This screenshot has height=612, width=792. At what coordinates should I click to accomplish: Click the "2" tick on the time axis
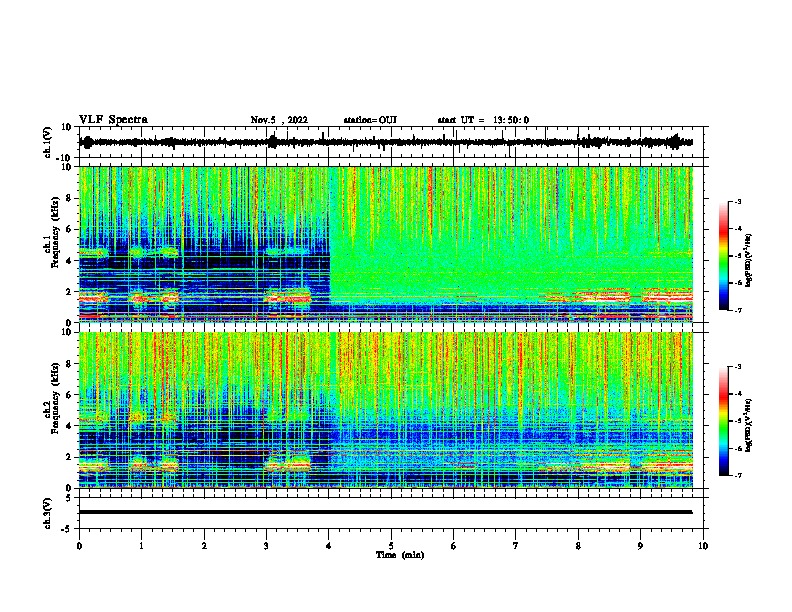(x=204, y=546)
